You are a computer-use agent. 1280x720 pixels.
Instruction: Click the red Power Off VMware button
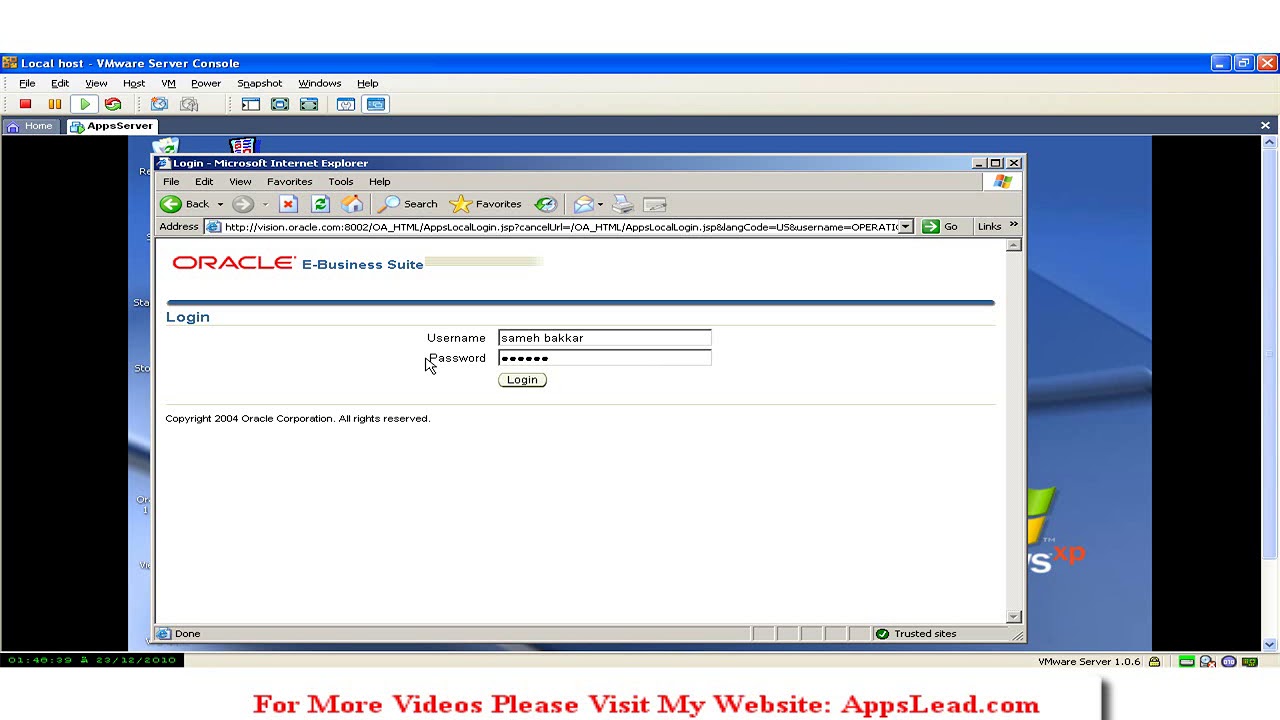pos(25,104)
